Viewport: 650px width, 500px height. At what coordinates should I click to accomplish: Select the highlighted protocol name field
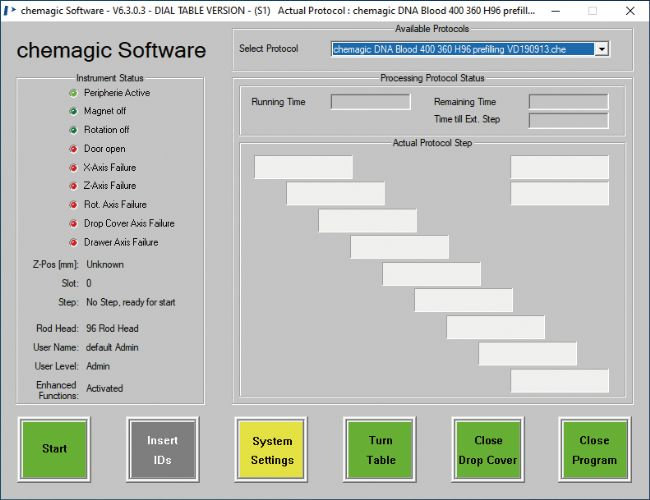pos(463,49)
